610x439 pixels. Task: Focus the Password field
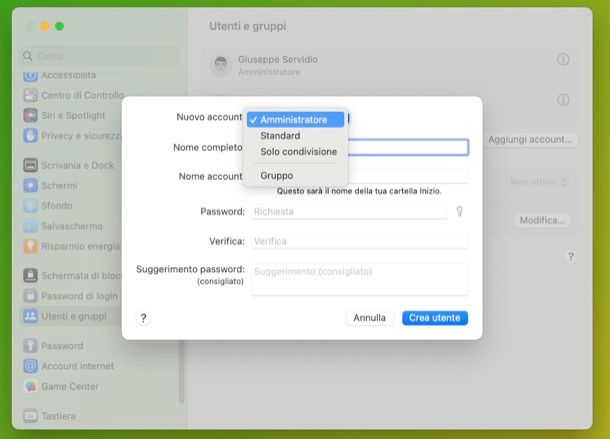click(349, 211)
